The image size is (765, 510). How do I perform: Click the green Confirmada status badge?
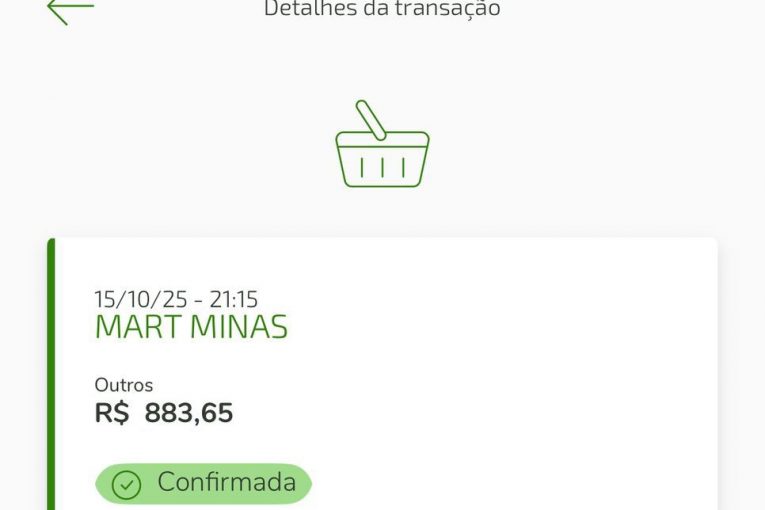203,484
